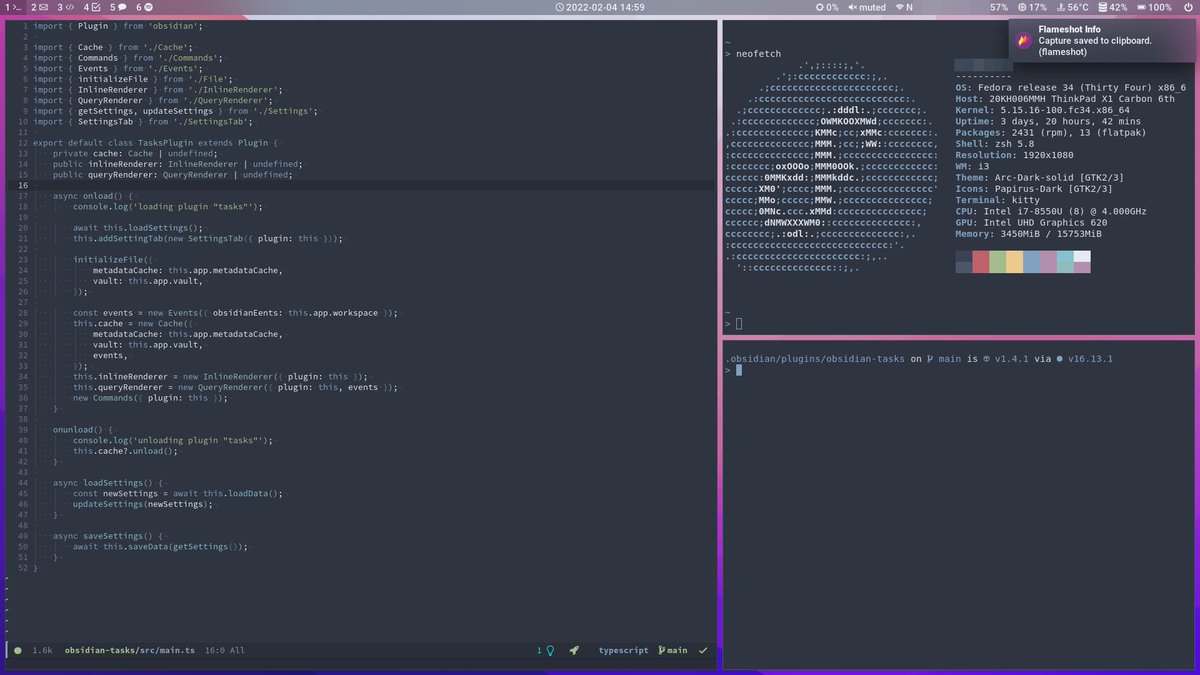Click the 16:0 All cursor position
Viewport: 1200px width, 675px height.
pyautogui.click(x=224, y=650)
